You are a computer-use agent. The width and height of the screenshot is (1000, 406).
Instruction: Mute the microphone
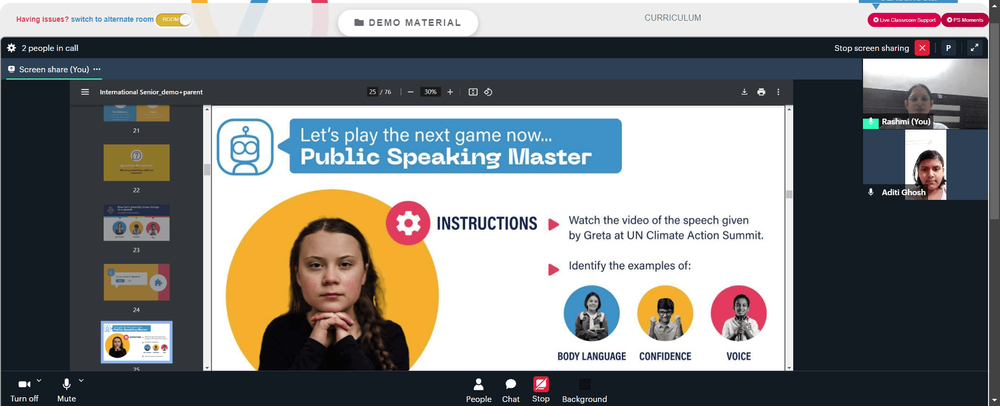coord(66,390)
